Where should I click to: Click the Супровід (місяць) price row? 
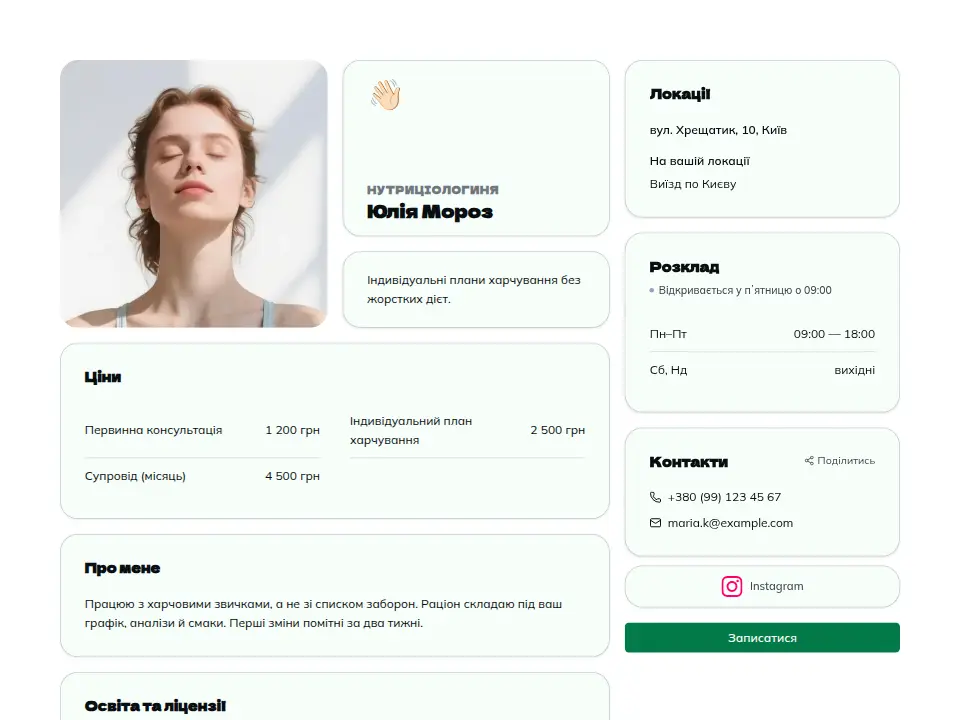[x=202, y=476]
